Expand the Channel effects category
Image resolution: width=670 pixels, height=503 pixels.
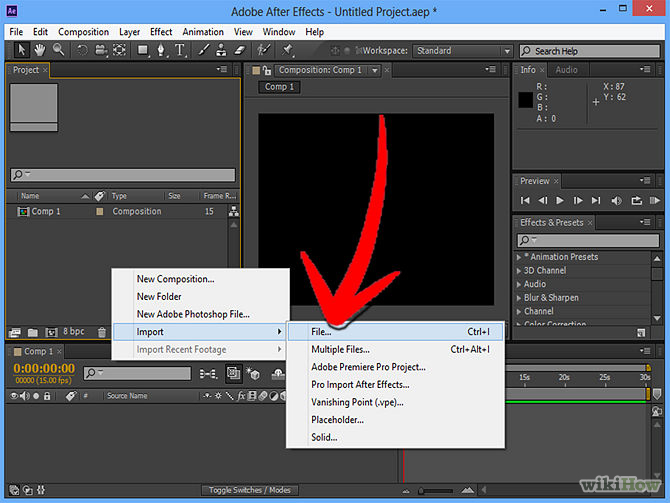(519, 312)
